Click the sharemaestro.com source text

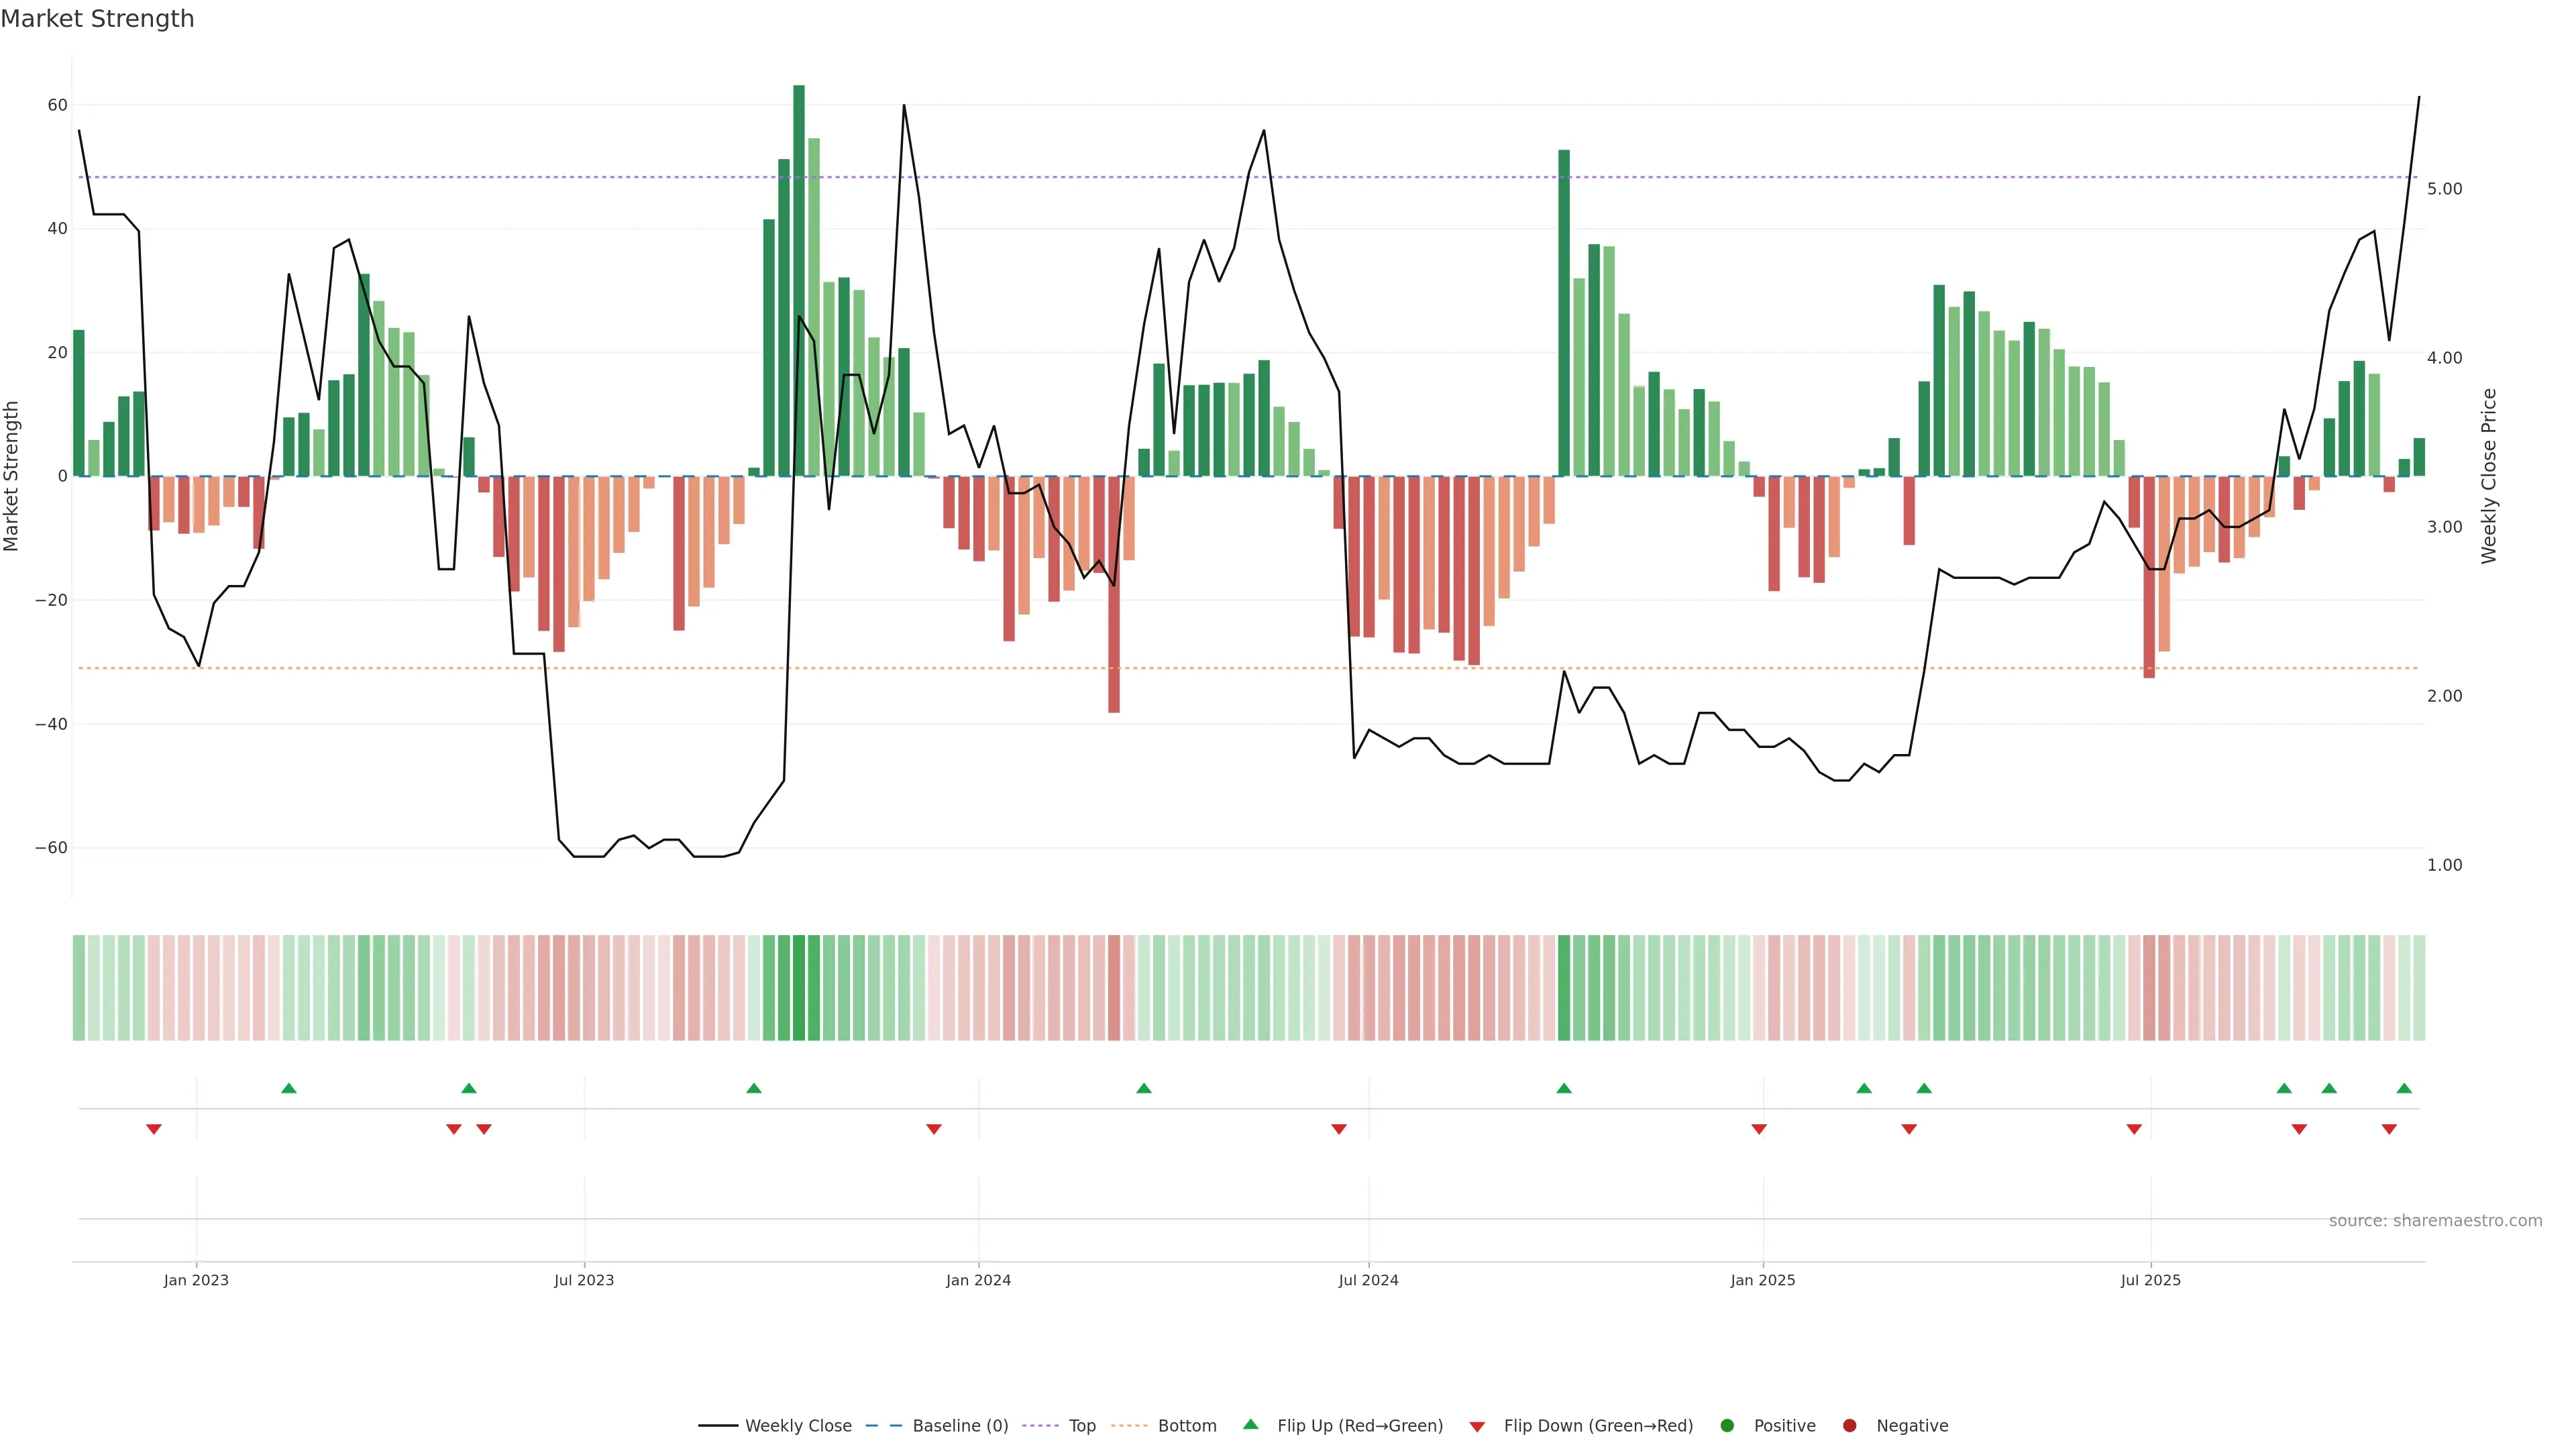(2435, 1220)
